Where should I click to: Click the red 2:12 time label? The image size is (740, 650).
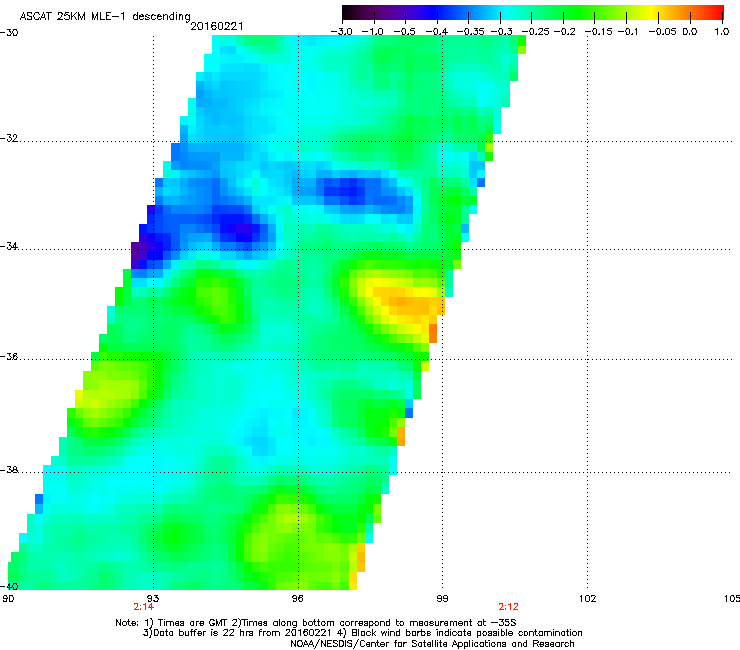(x=508, y=607)
